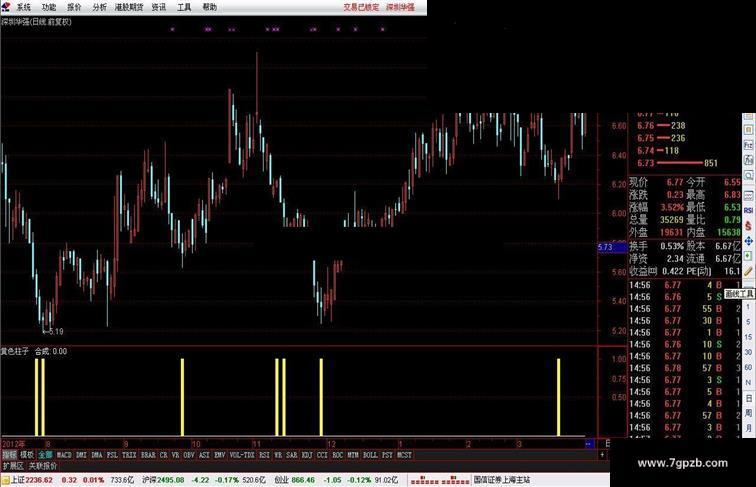
Task: Click the 6.73 sell order row with 851
Action: [677, 163]
